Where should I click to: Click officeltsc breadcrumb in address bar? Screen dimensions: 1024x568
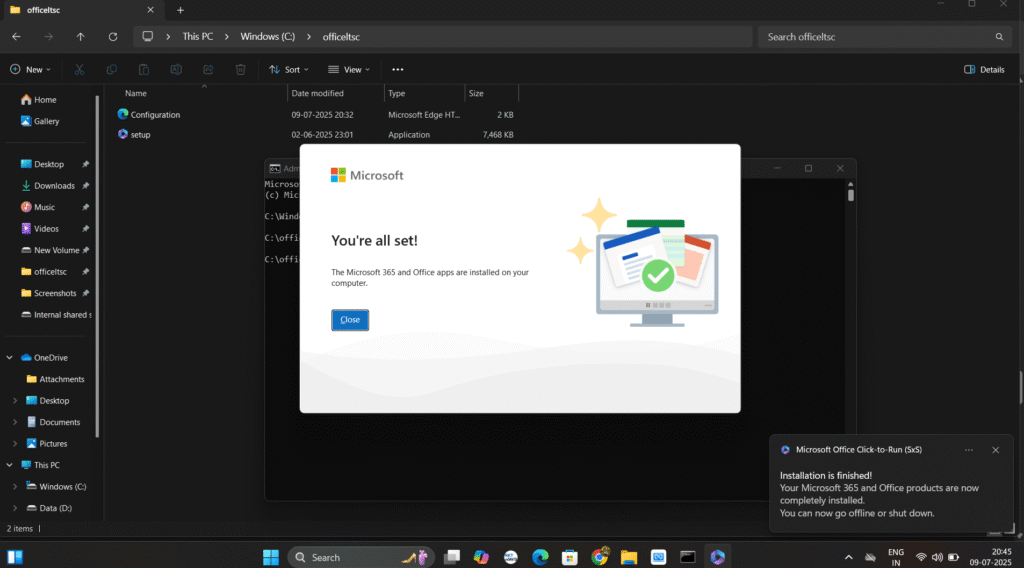(341, 37)
